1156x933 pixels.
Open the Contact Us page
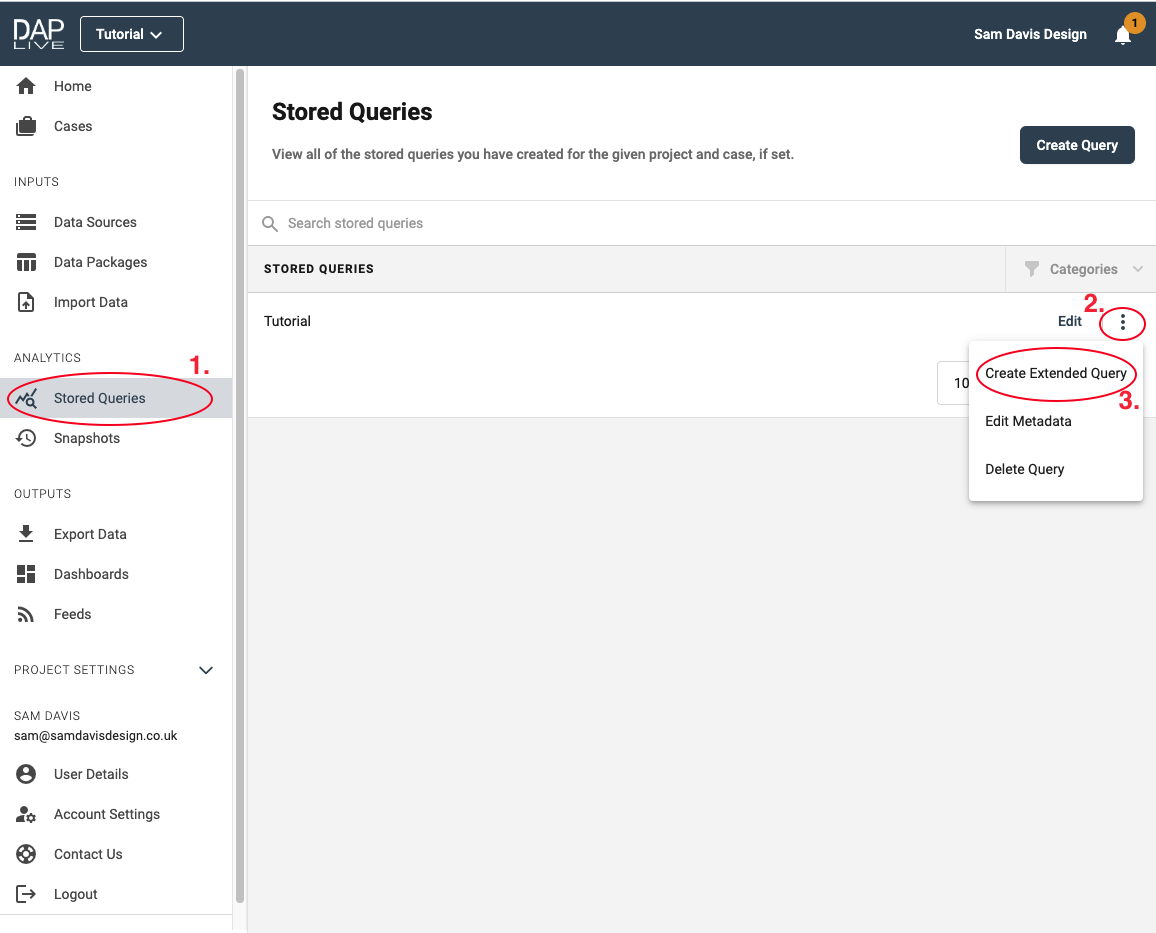(x=88, y=854)
